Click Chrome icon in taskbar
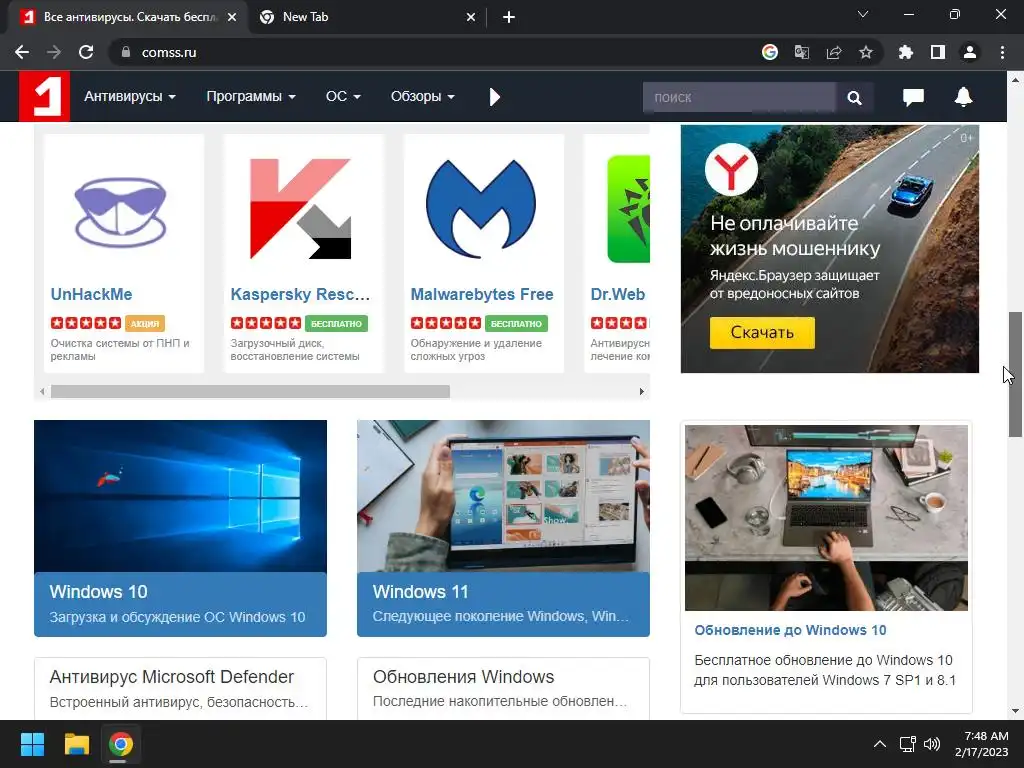 [121, 744]
